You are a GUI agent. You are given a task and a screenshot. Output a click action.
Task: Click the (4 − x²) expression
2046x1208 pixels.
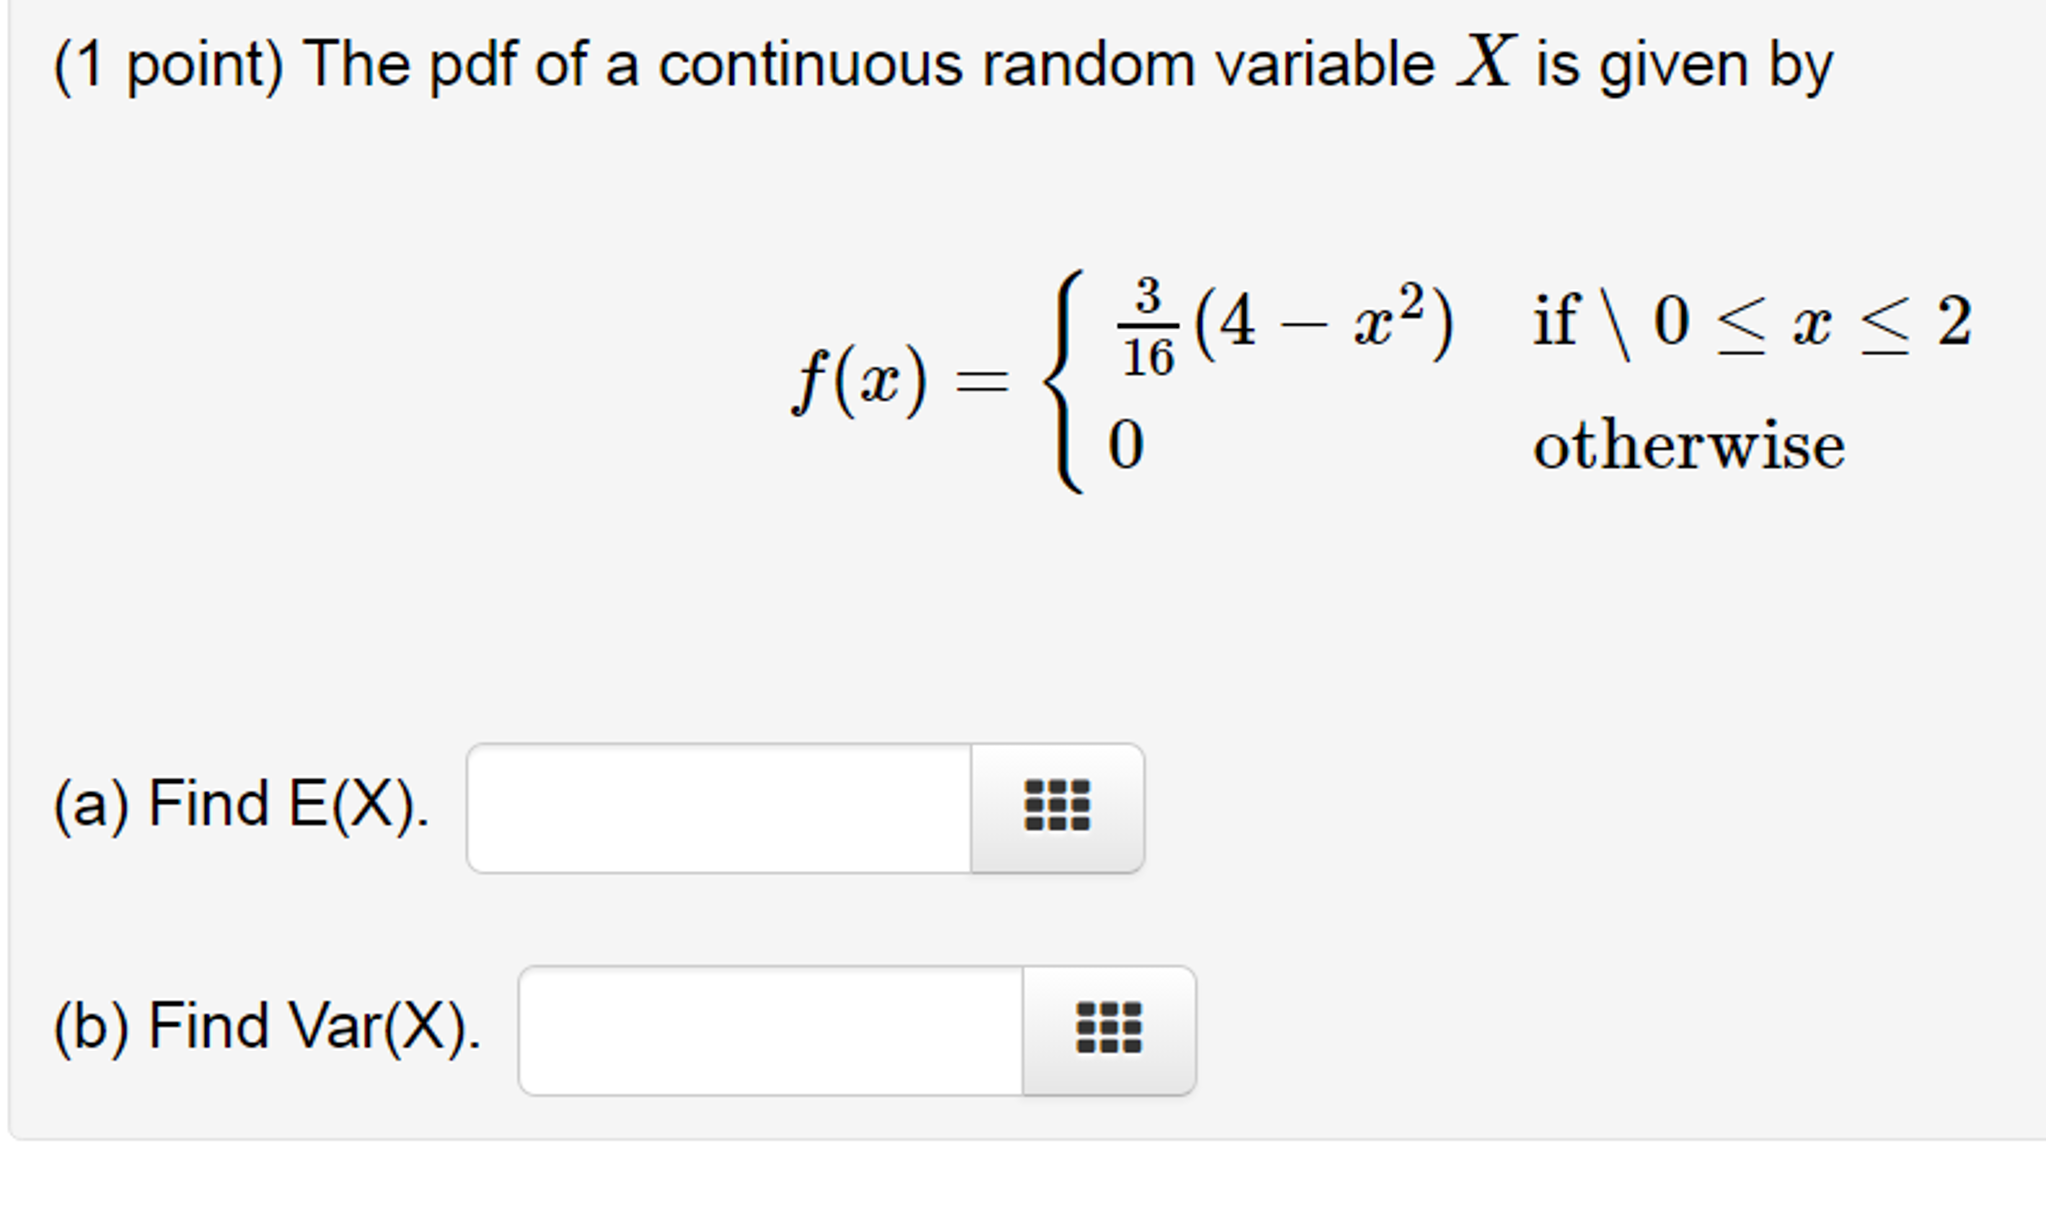(x=1323, y=322)
